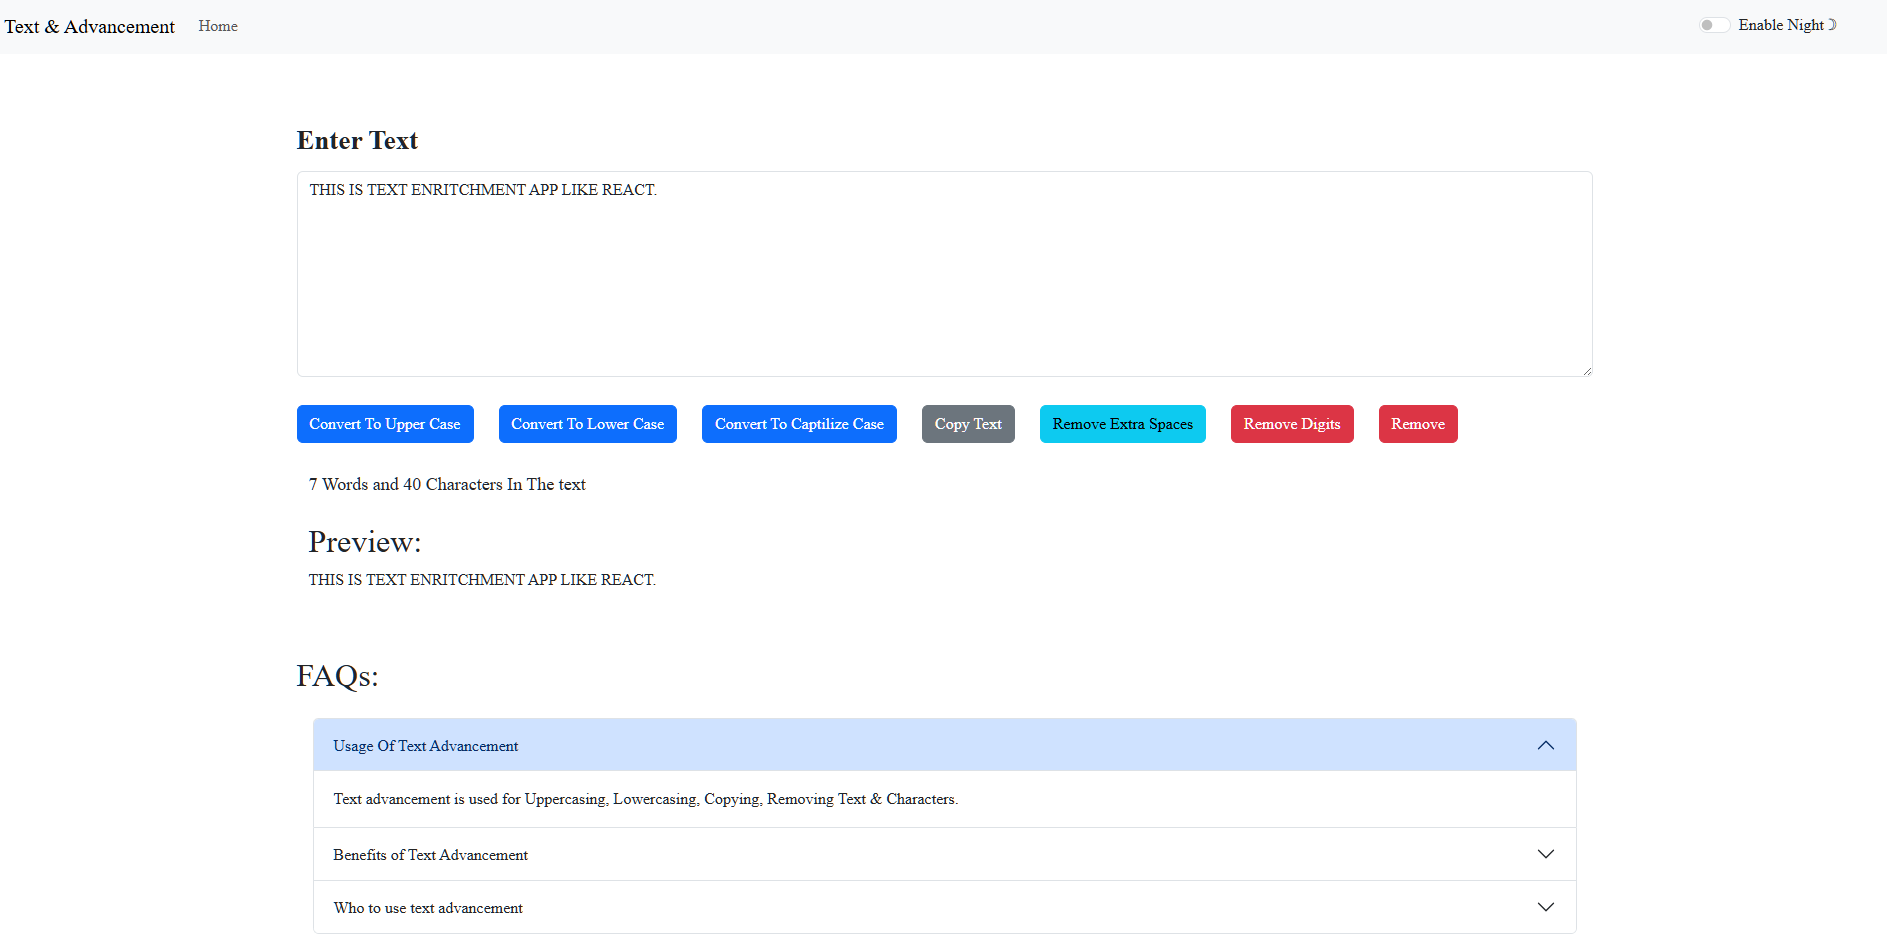Viewport: 1887px width, 940px height.
Task: Click the FAQs: heading
Action: point(337,676)
